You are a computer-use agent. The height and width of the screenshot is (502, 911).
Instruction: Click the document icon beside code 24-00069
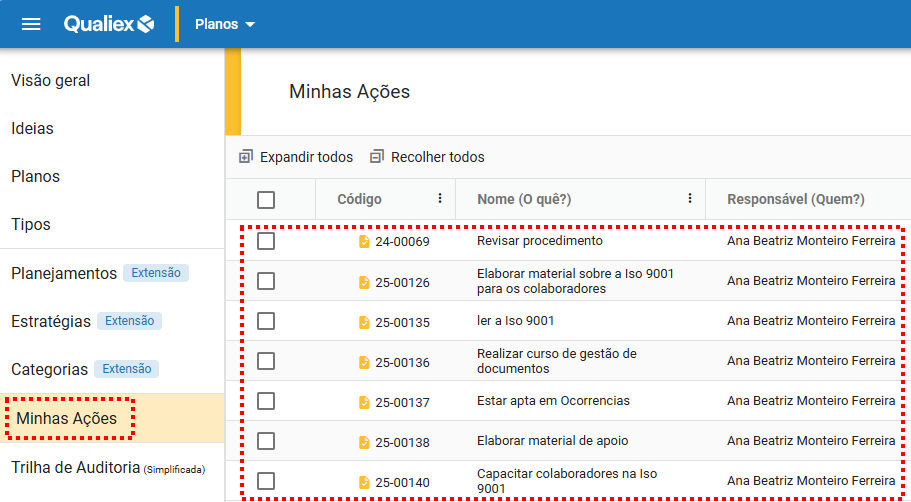tap(364, 242)
